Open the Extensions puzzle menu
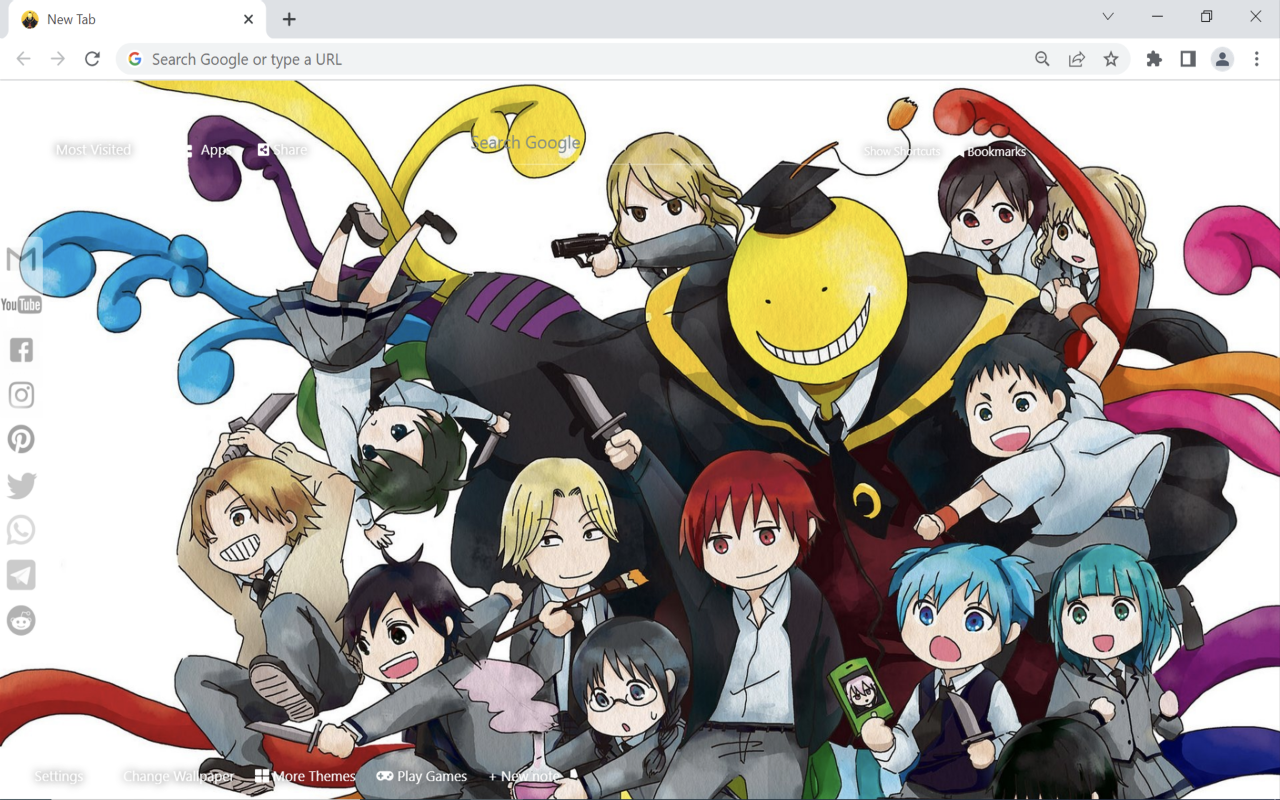This screenshot has width=1280, height=800. pyautogui.click(x=1154, y=59)
